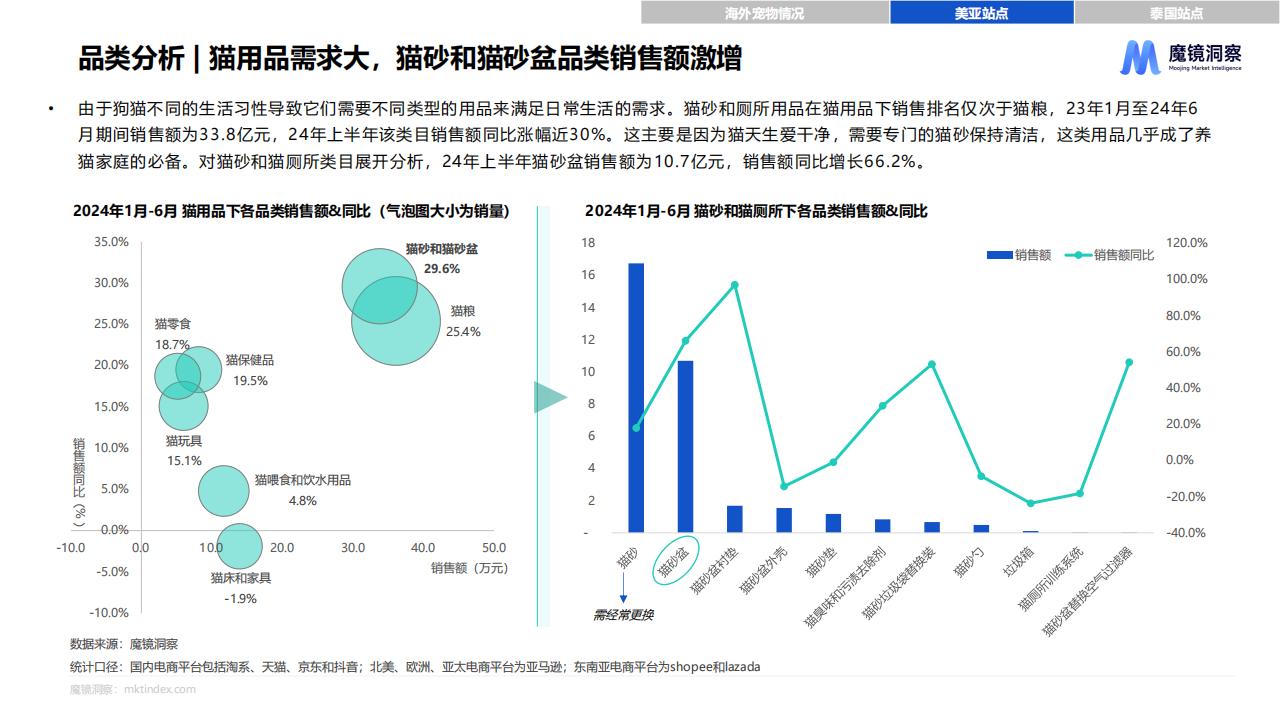Go to the 泰国站点 tab
This screenshot has height=720, width=1280.
click(1176, 13)
